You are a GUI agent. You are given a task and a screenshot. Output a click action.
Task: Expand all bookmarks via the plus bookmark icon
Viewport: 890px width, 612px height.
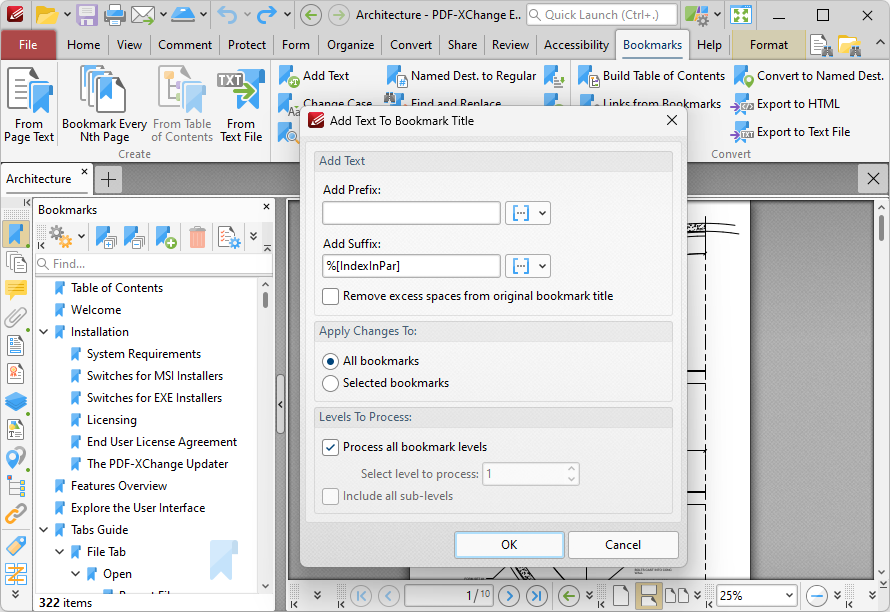pos(106,237)
